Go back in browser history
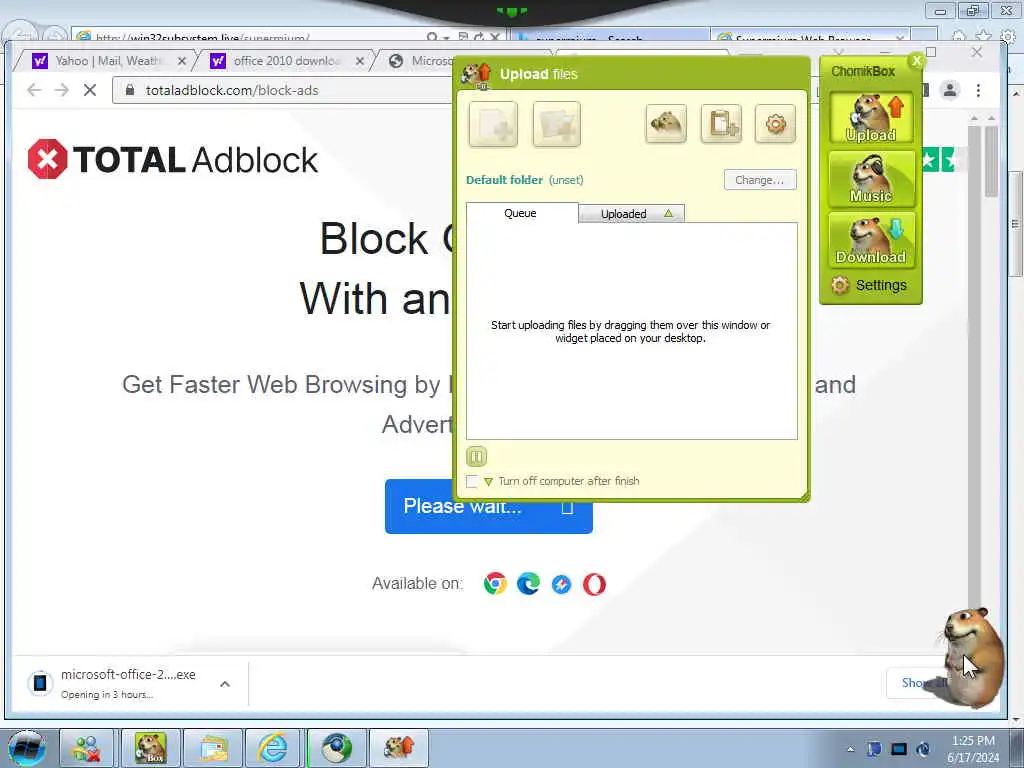Viewport: 1024px width, 768px height. 34,90
